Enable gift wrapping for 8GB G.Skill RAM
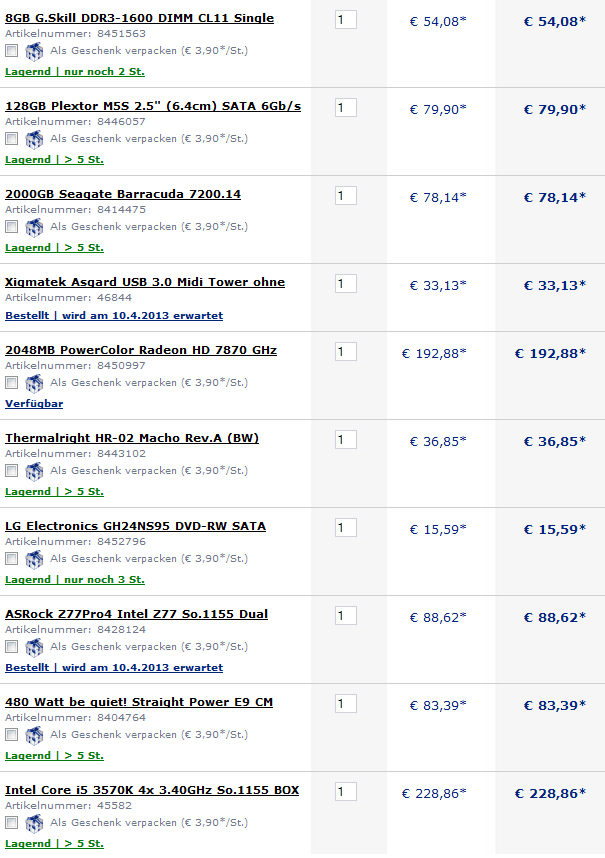Screen dimensions: 605x858 pyautogui.click(x=11, y=51)
